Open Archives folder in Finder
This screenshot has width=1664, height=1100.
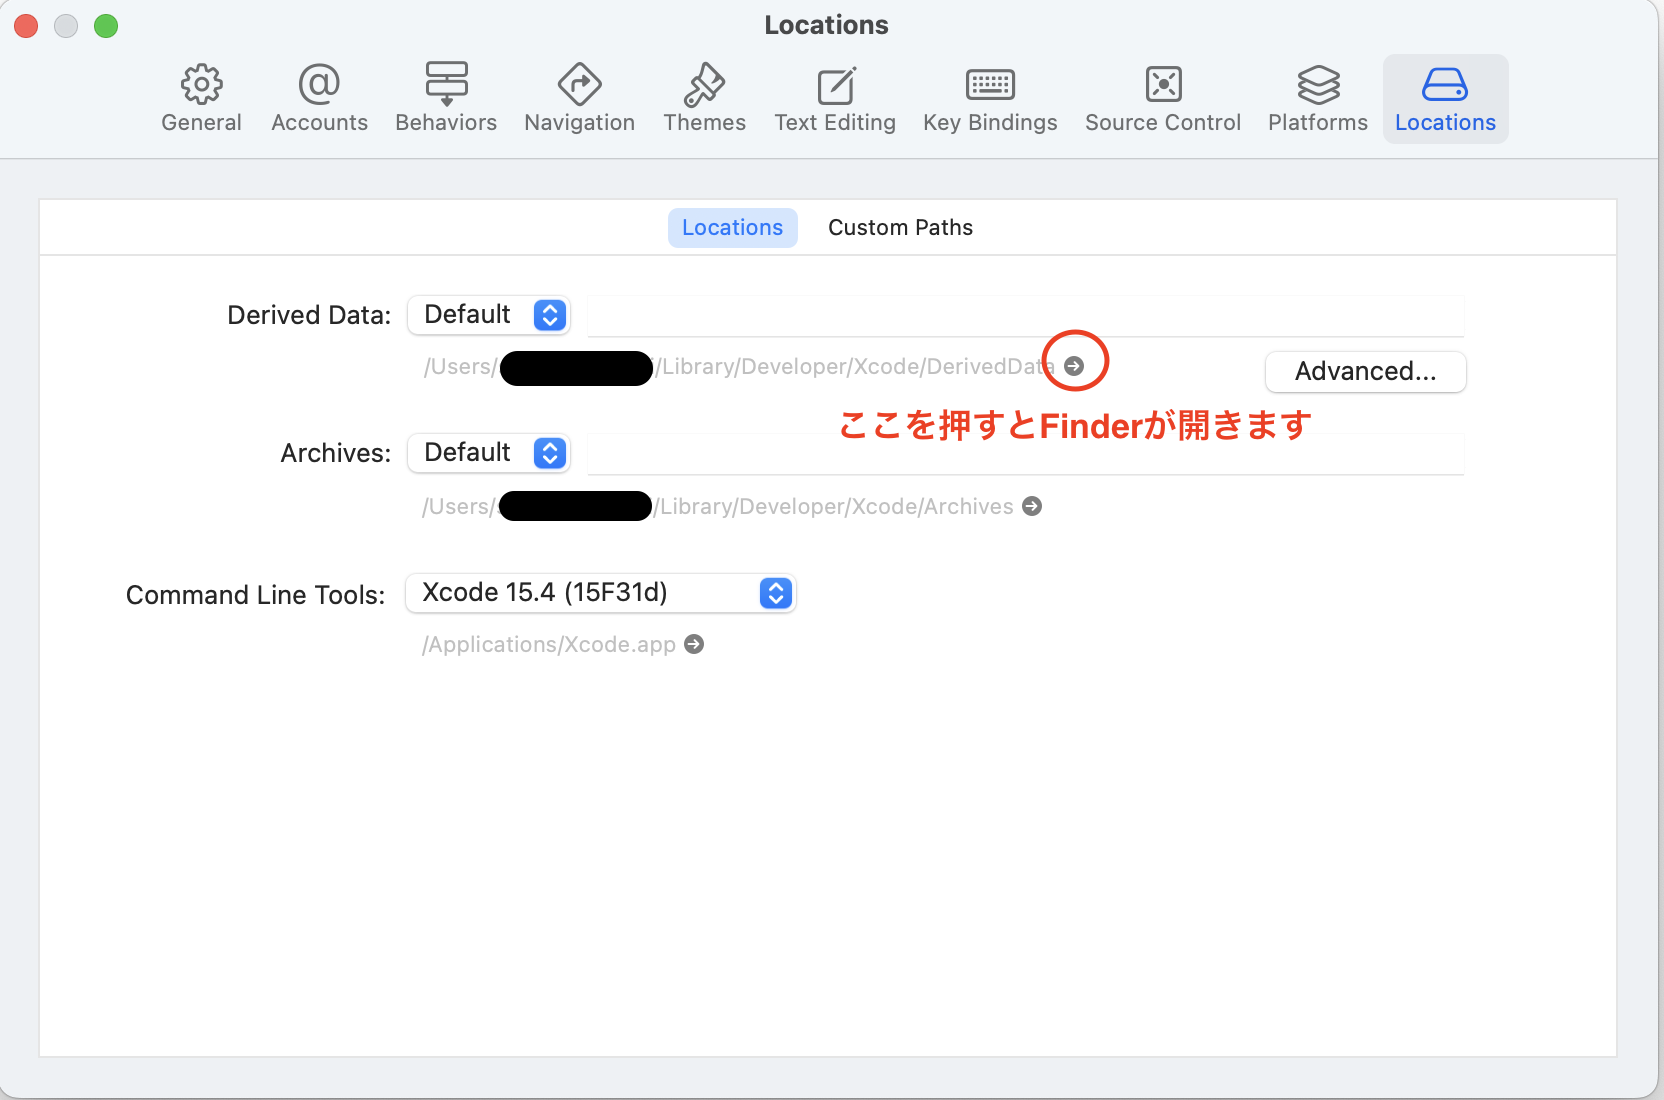(x=1033, y=506)
